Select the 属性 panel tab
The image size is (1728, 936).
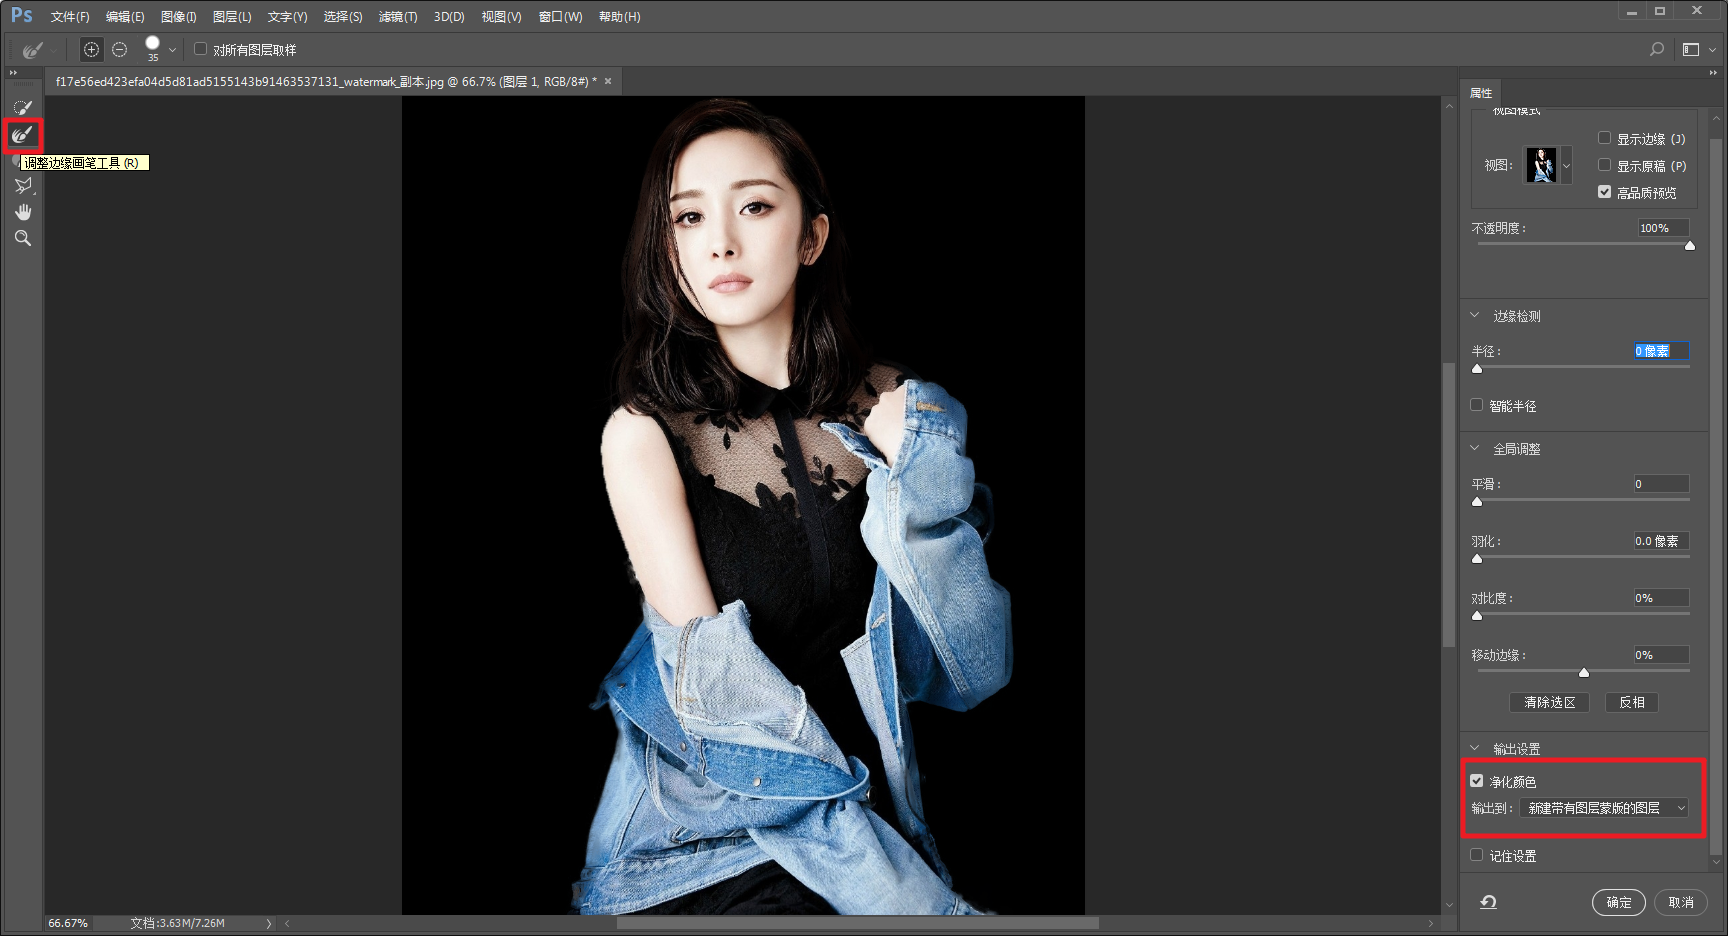1481,93
